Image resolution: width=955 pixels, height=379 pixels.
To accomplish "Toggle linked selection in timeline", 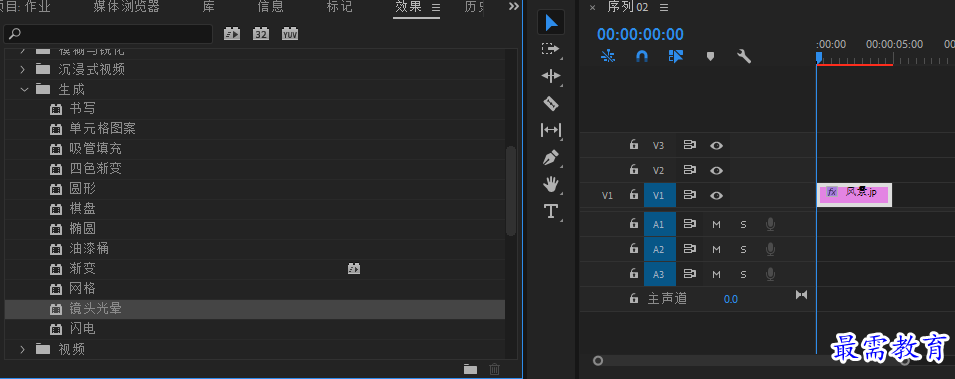I will (x=675, y=56).
